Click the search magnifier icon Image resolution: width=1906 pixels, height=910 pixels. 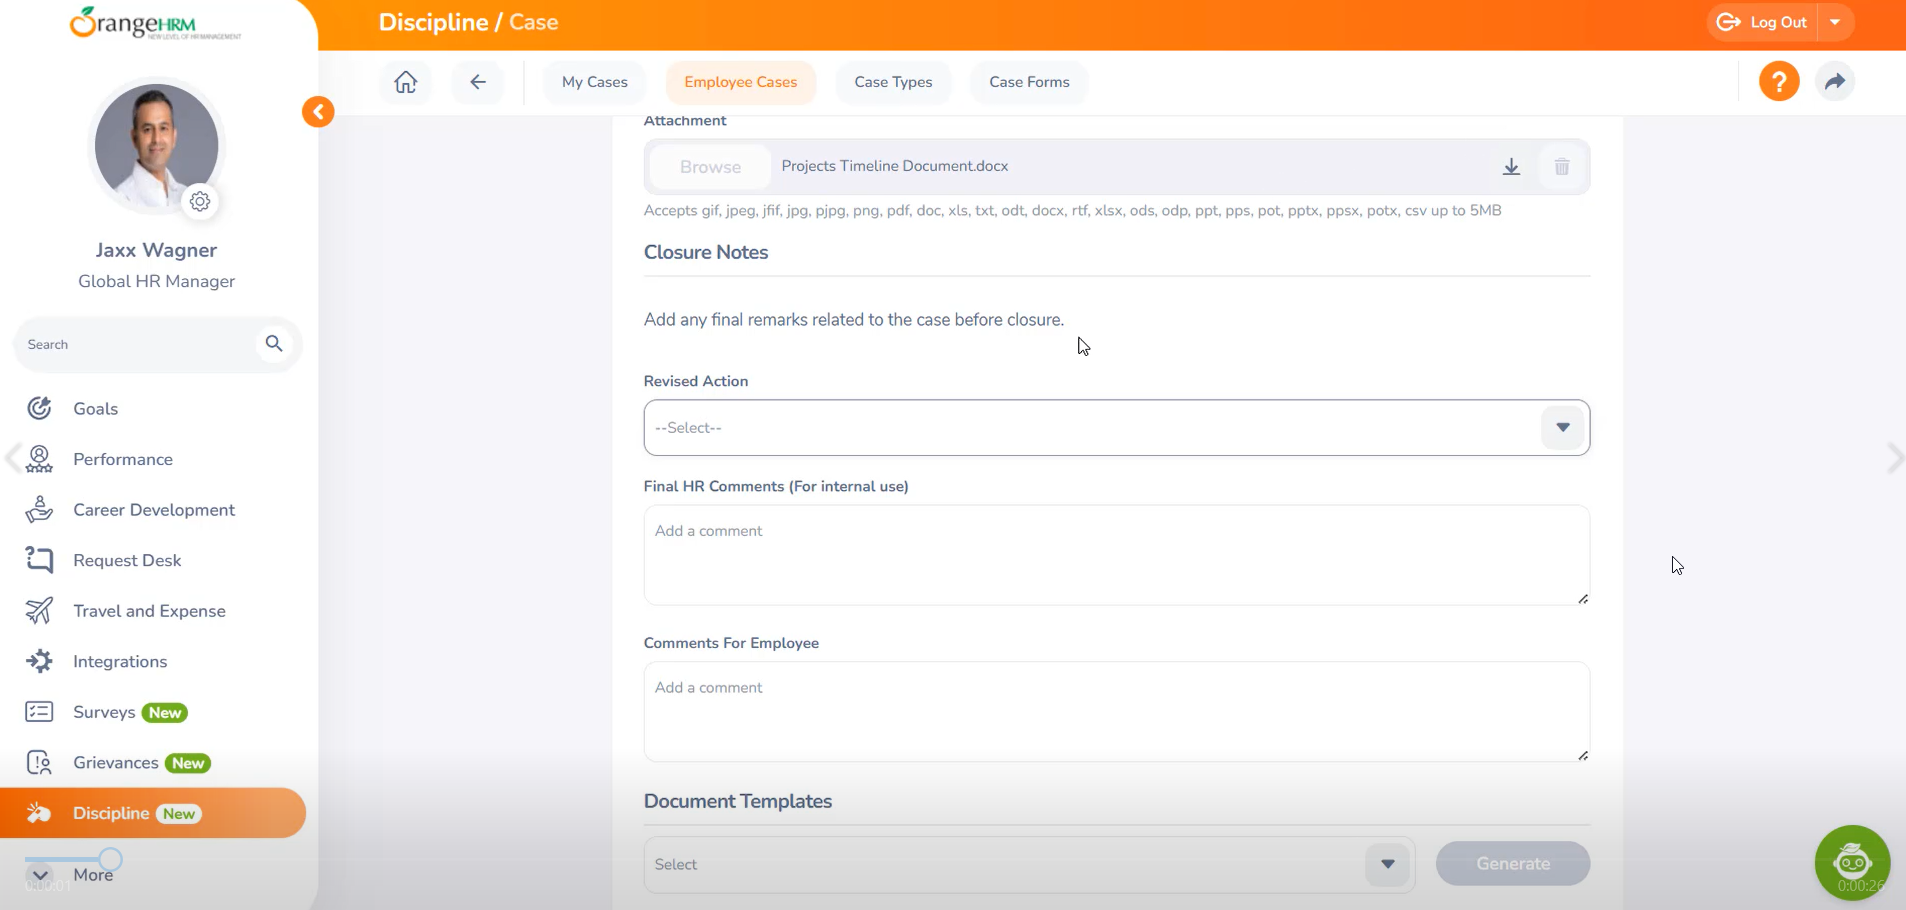click(x=274, y=344)
